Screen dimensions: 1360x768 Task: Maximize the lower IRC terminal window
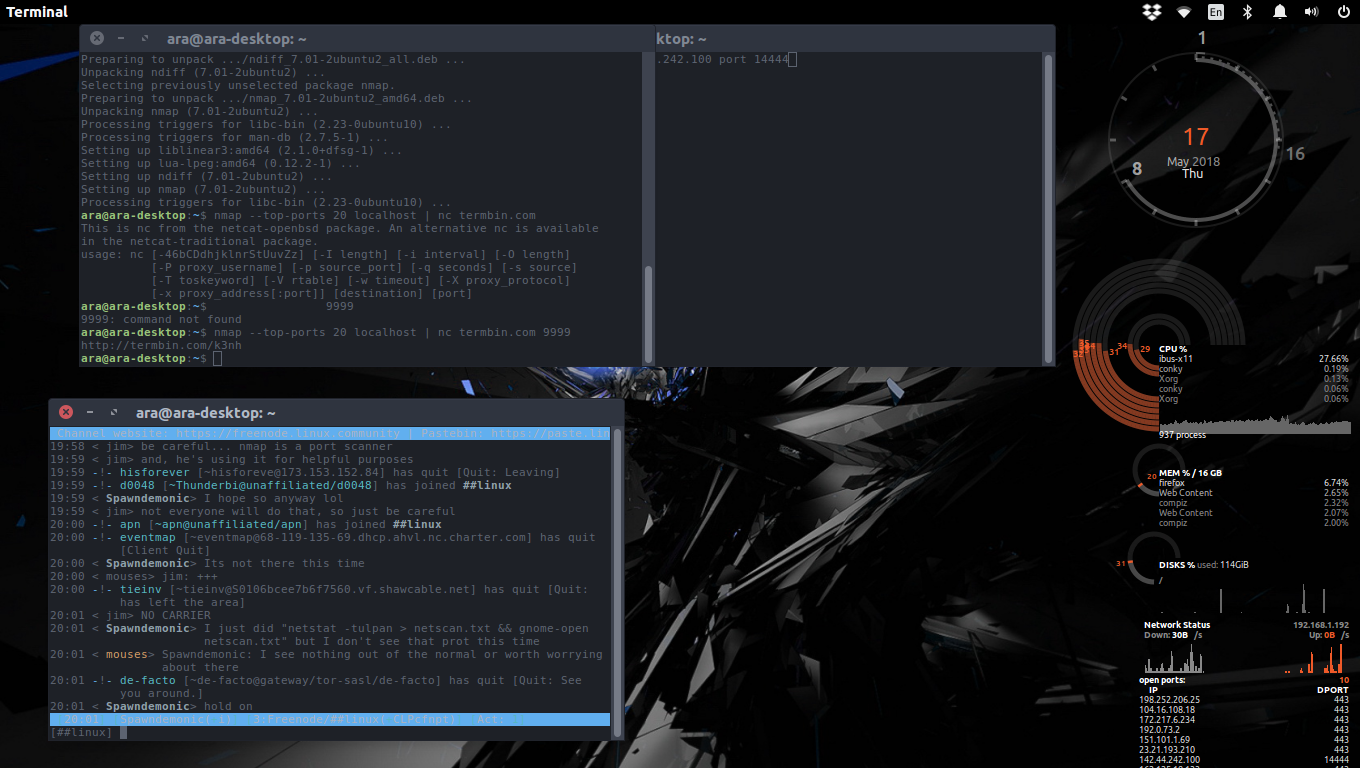[114, 412]
